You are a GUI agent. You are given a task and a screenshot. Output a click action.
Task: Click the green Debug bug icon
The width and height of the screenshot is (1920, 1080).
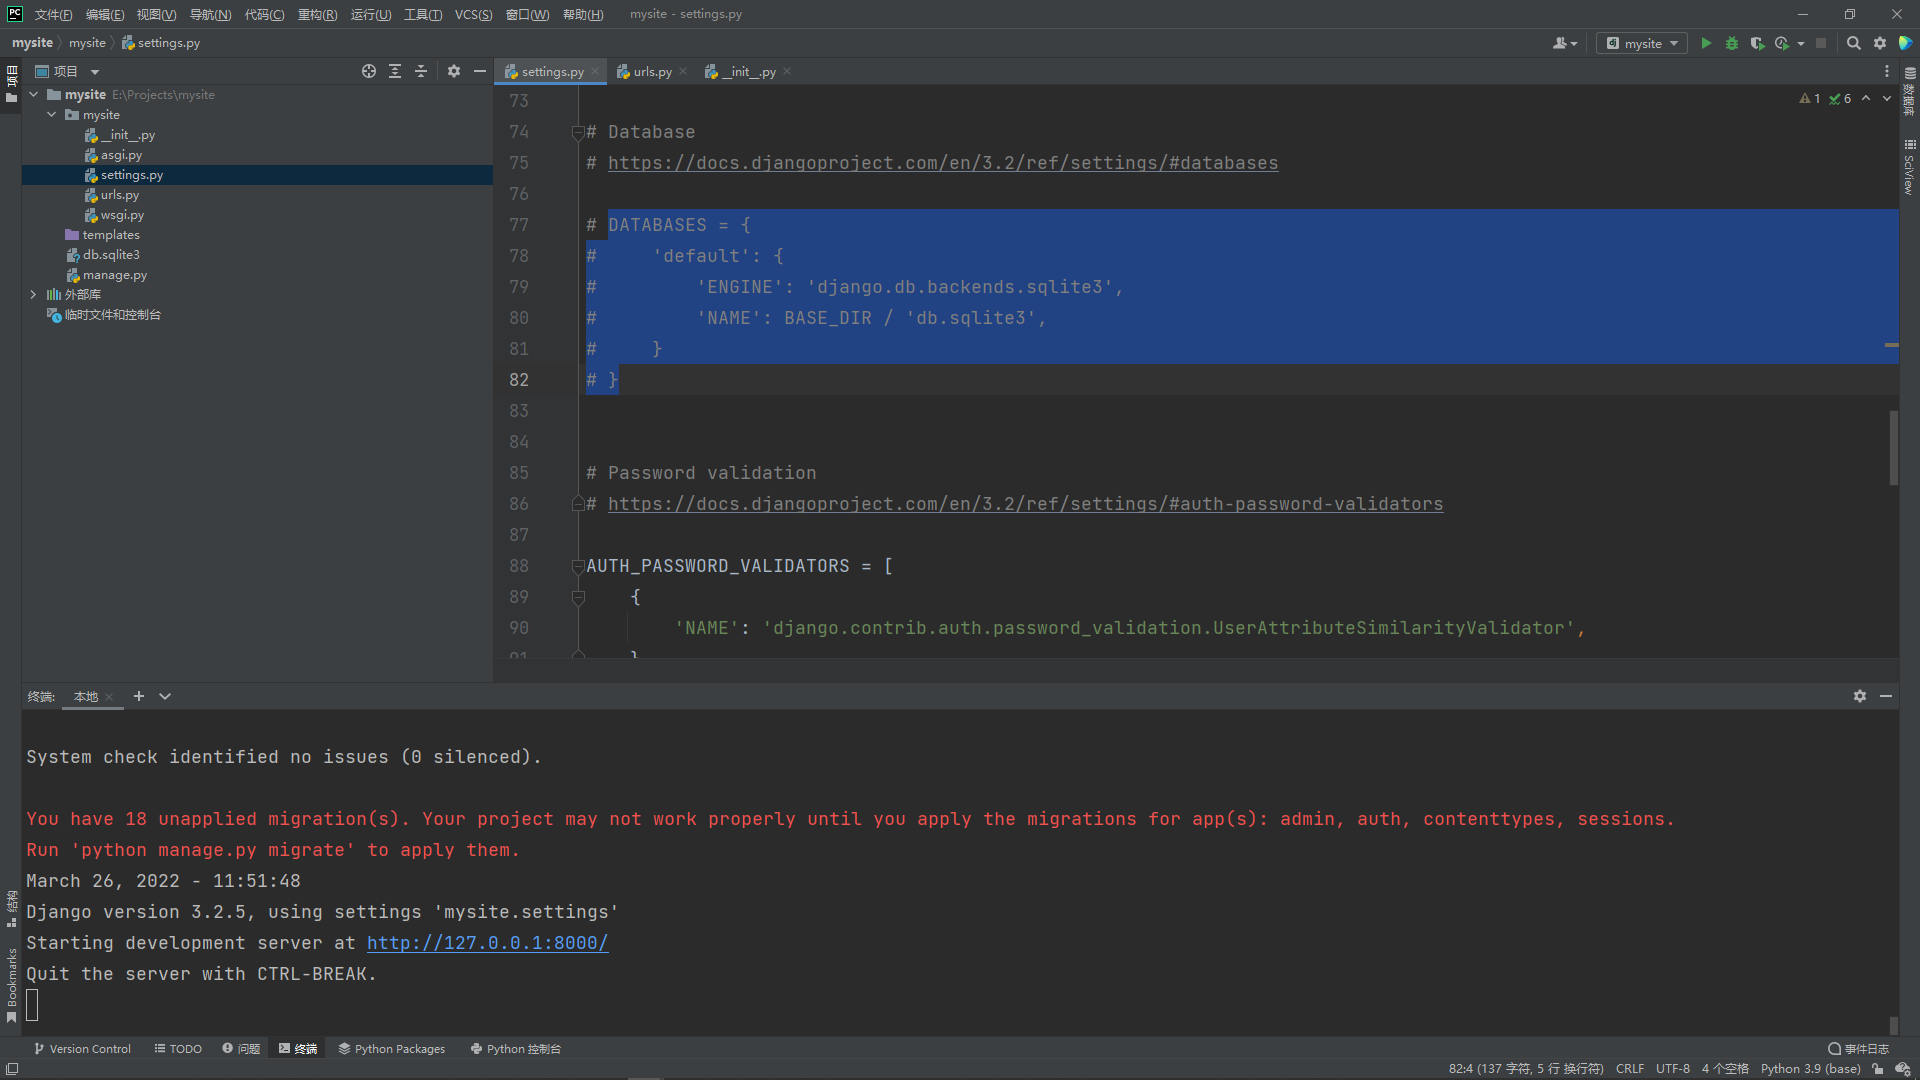1732,43
